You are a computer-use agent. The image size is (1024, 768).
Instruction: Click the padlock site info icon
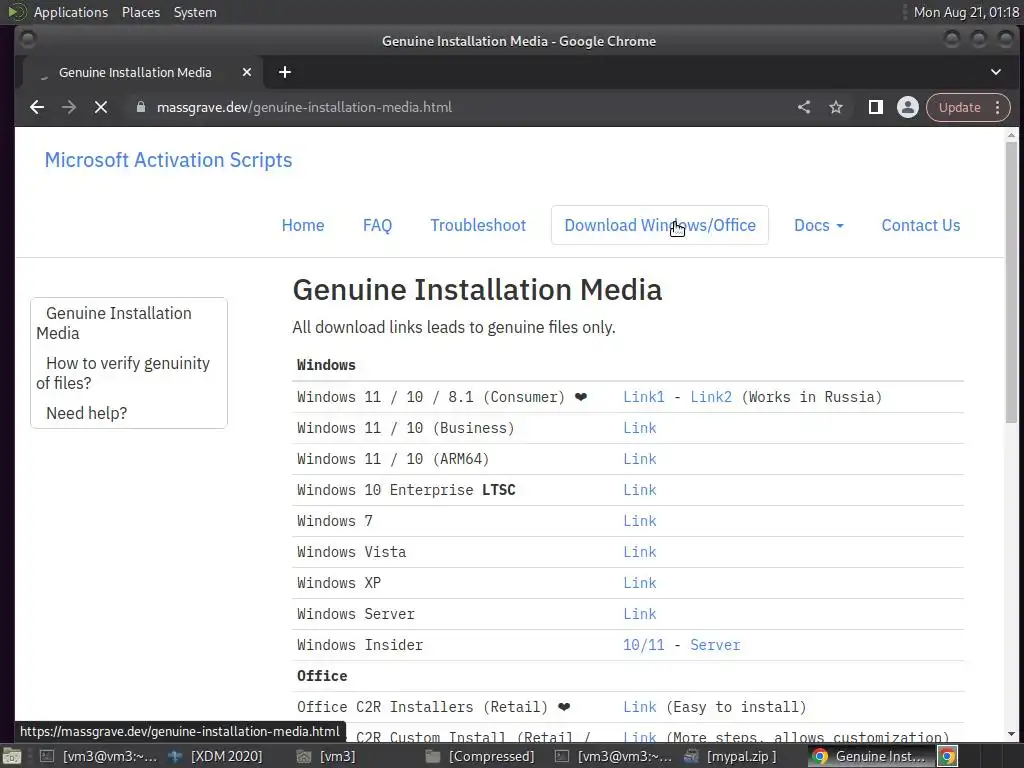(x=141, y=107)
